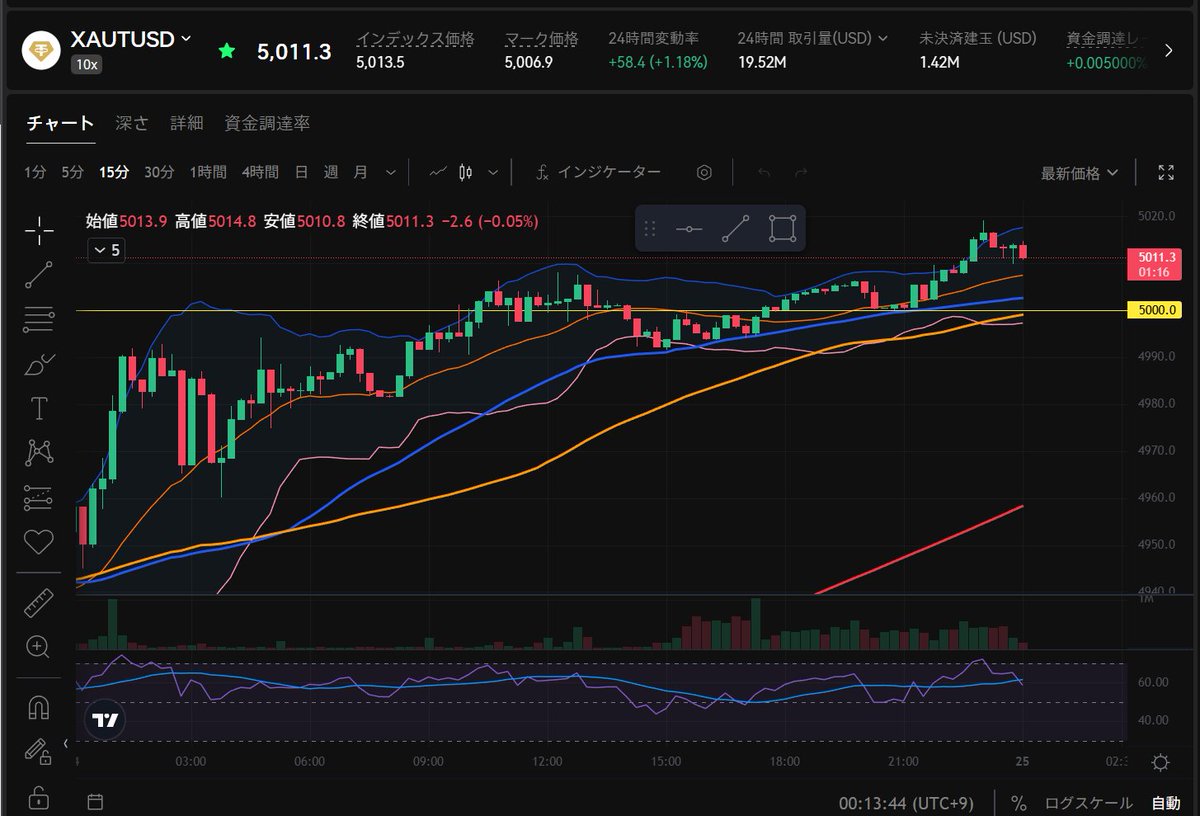
Task: Open the go-to-date calendar icon
Action: coord(95,801)
